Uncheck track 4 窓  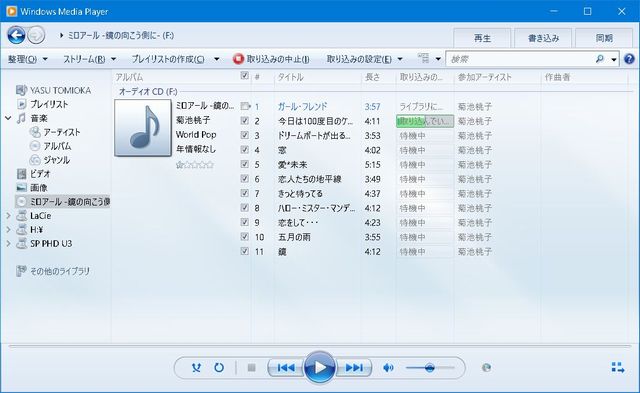pos(244,150)
